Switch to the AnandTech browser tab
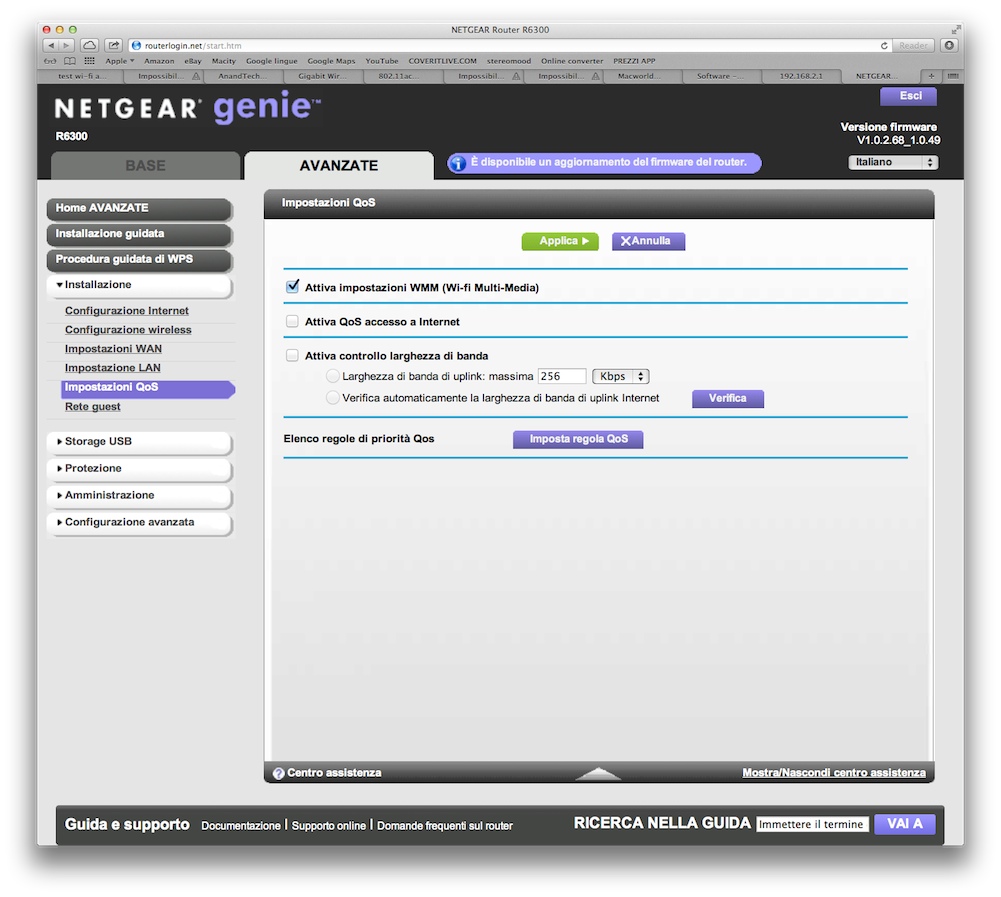Screen dimensions: 1001x897 pos(243,76)
